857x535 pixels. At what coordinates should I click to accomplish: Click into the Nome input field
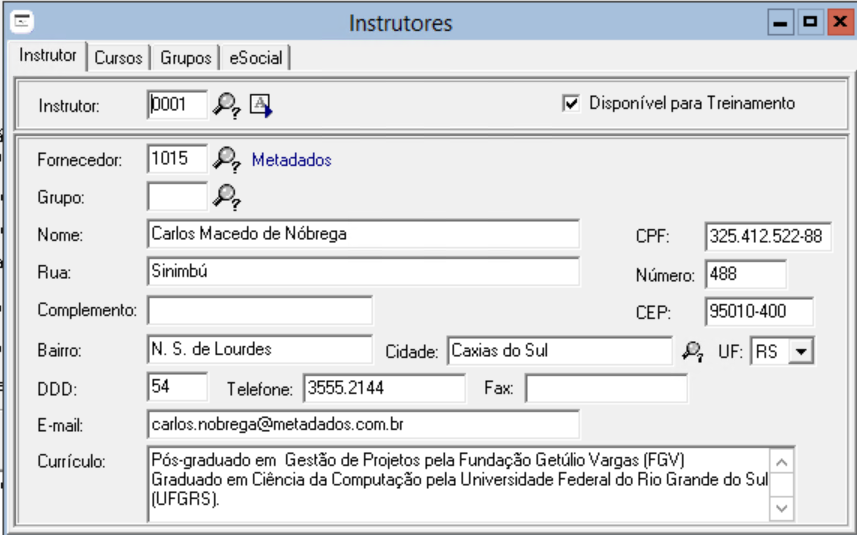click(362, 234)
